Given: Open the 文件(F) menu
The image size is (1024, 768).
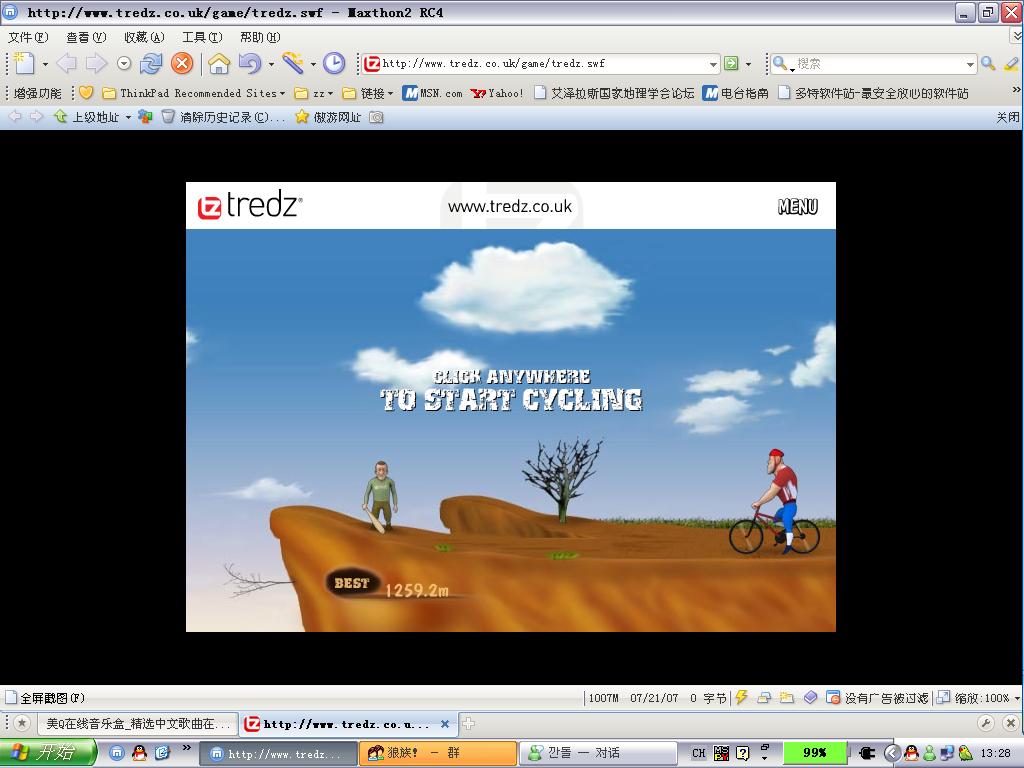Looking at the screenshot, I should coord(28,37).
